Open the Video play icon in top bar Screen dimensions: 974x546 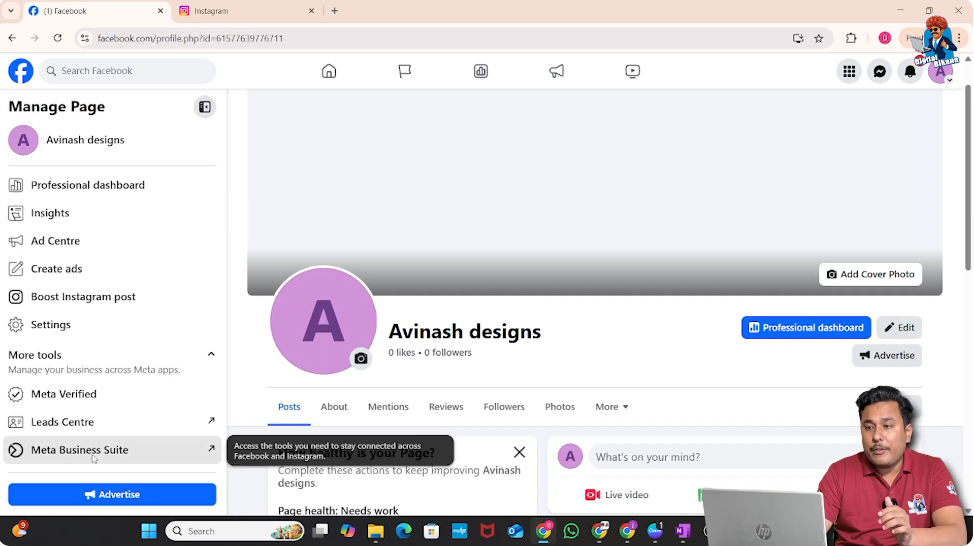632,71
